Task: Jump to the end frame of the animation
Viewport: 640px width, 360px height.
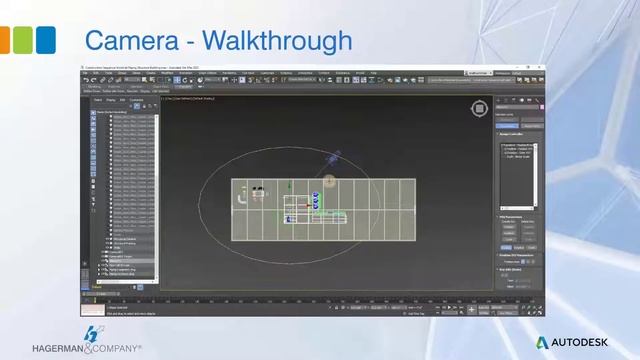Action: [x=461, y=307]
